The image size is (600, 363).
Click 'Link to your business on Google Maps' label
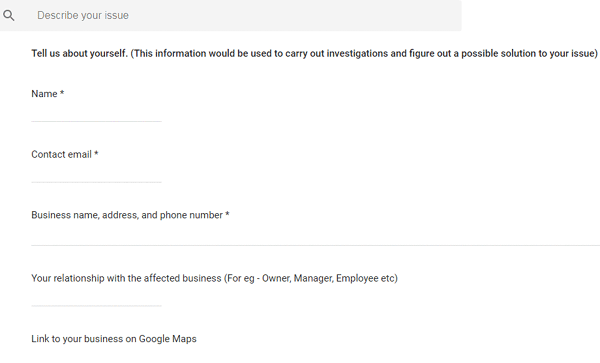tap(114, 339)
